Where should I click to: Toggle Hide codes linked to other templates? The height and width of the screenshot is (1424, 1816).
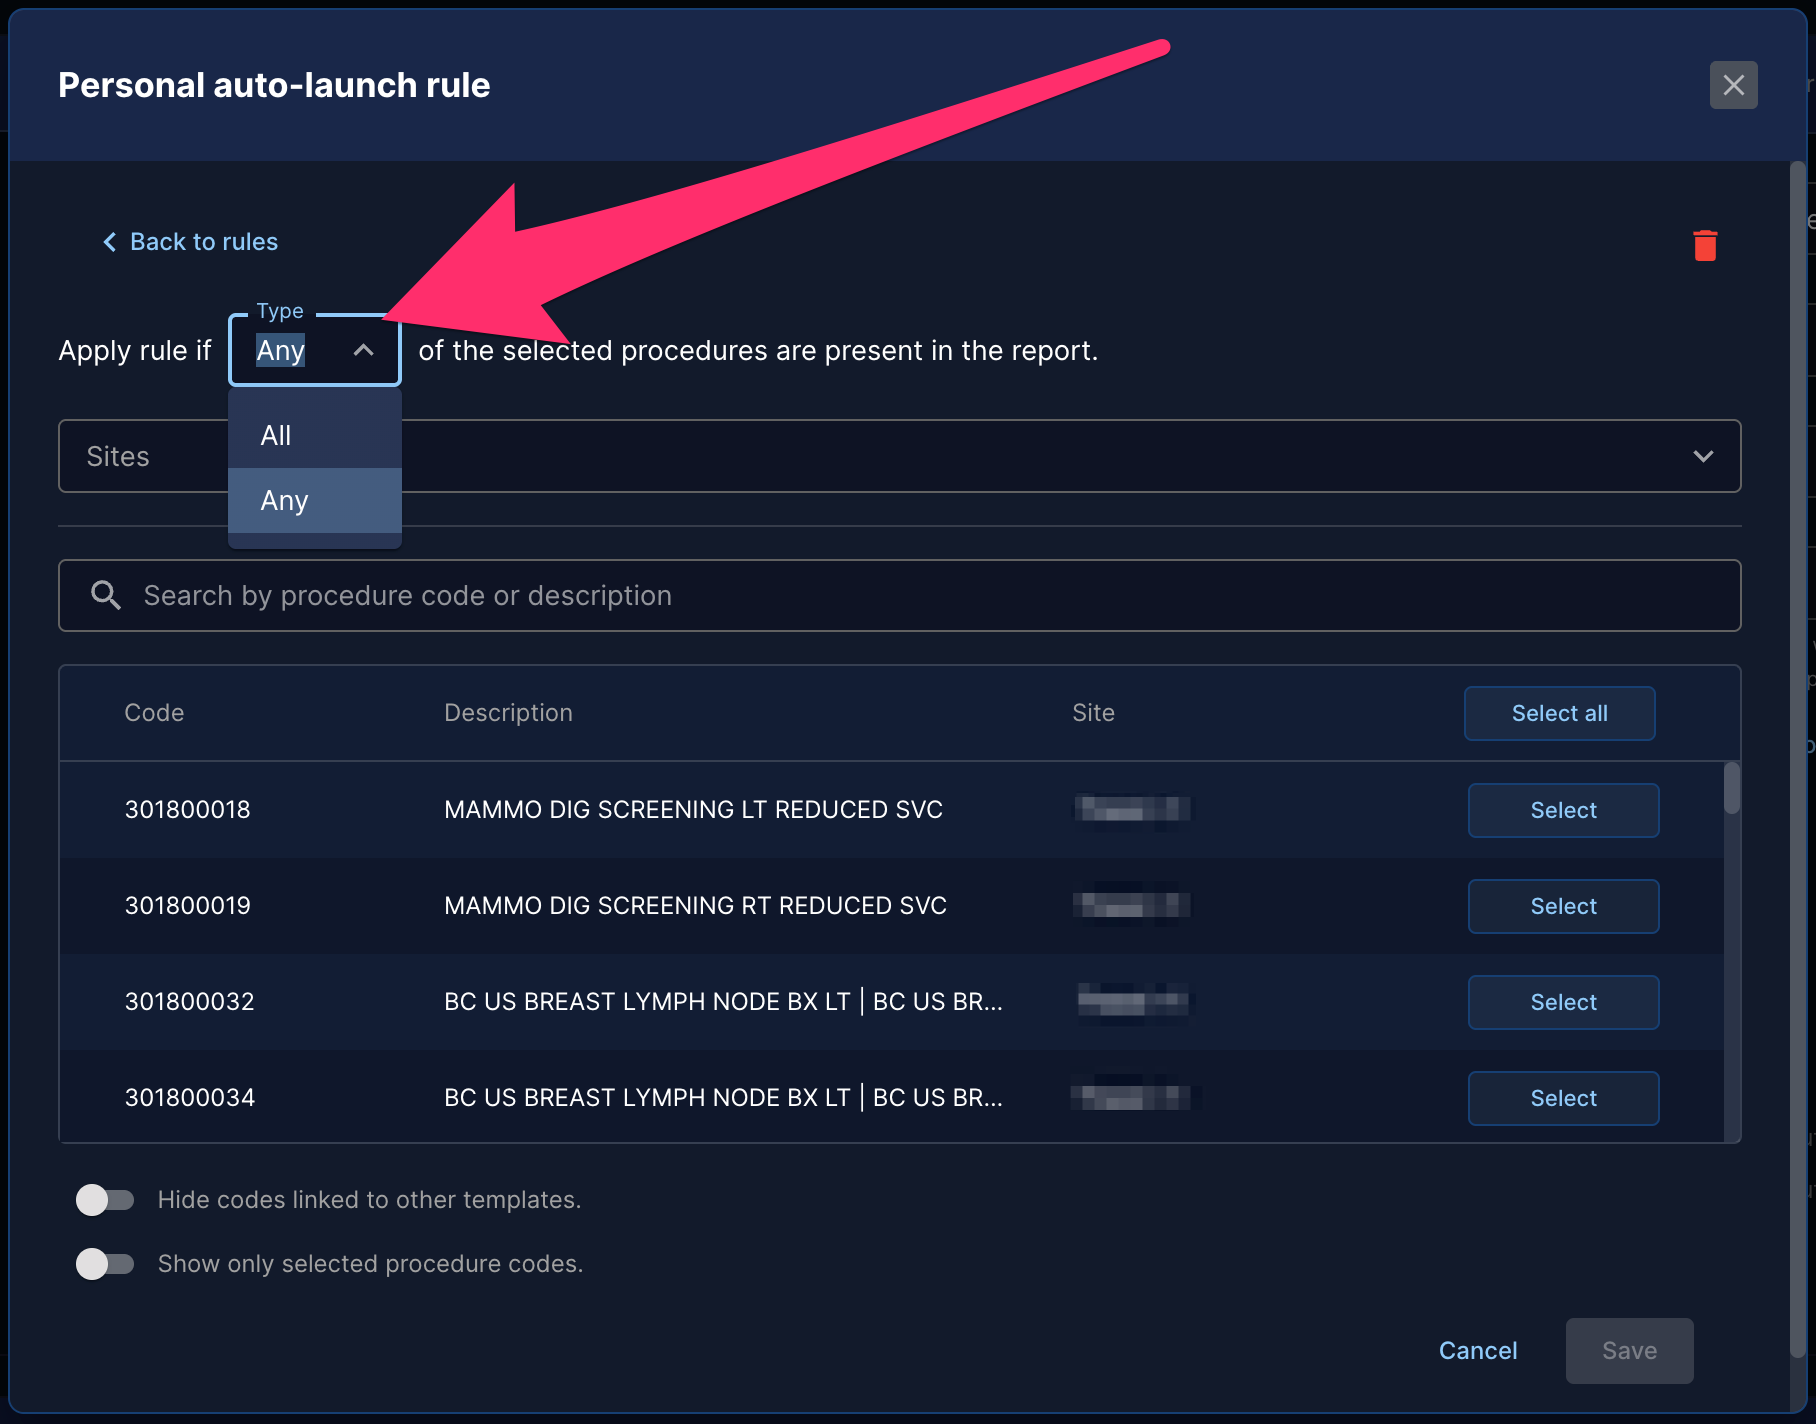[x=105, y=1199]
